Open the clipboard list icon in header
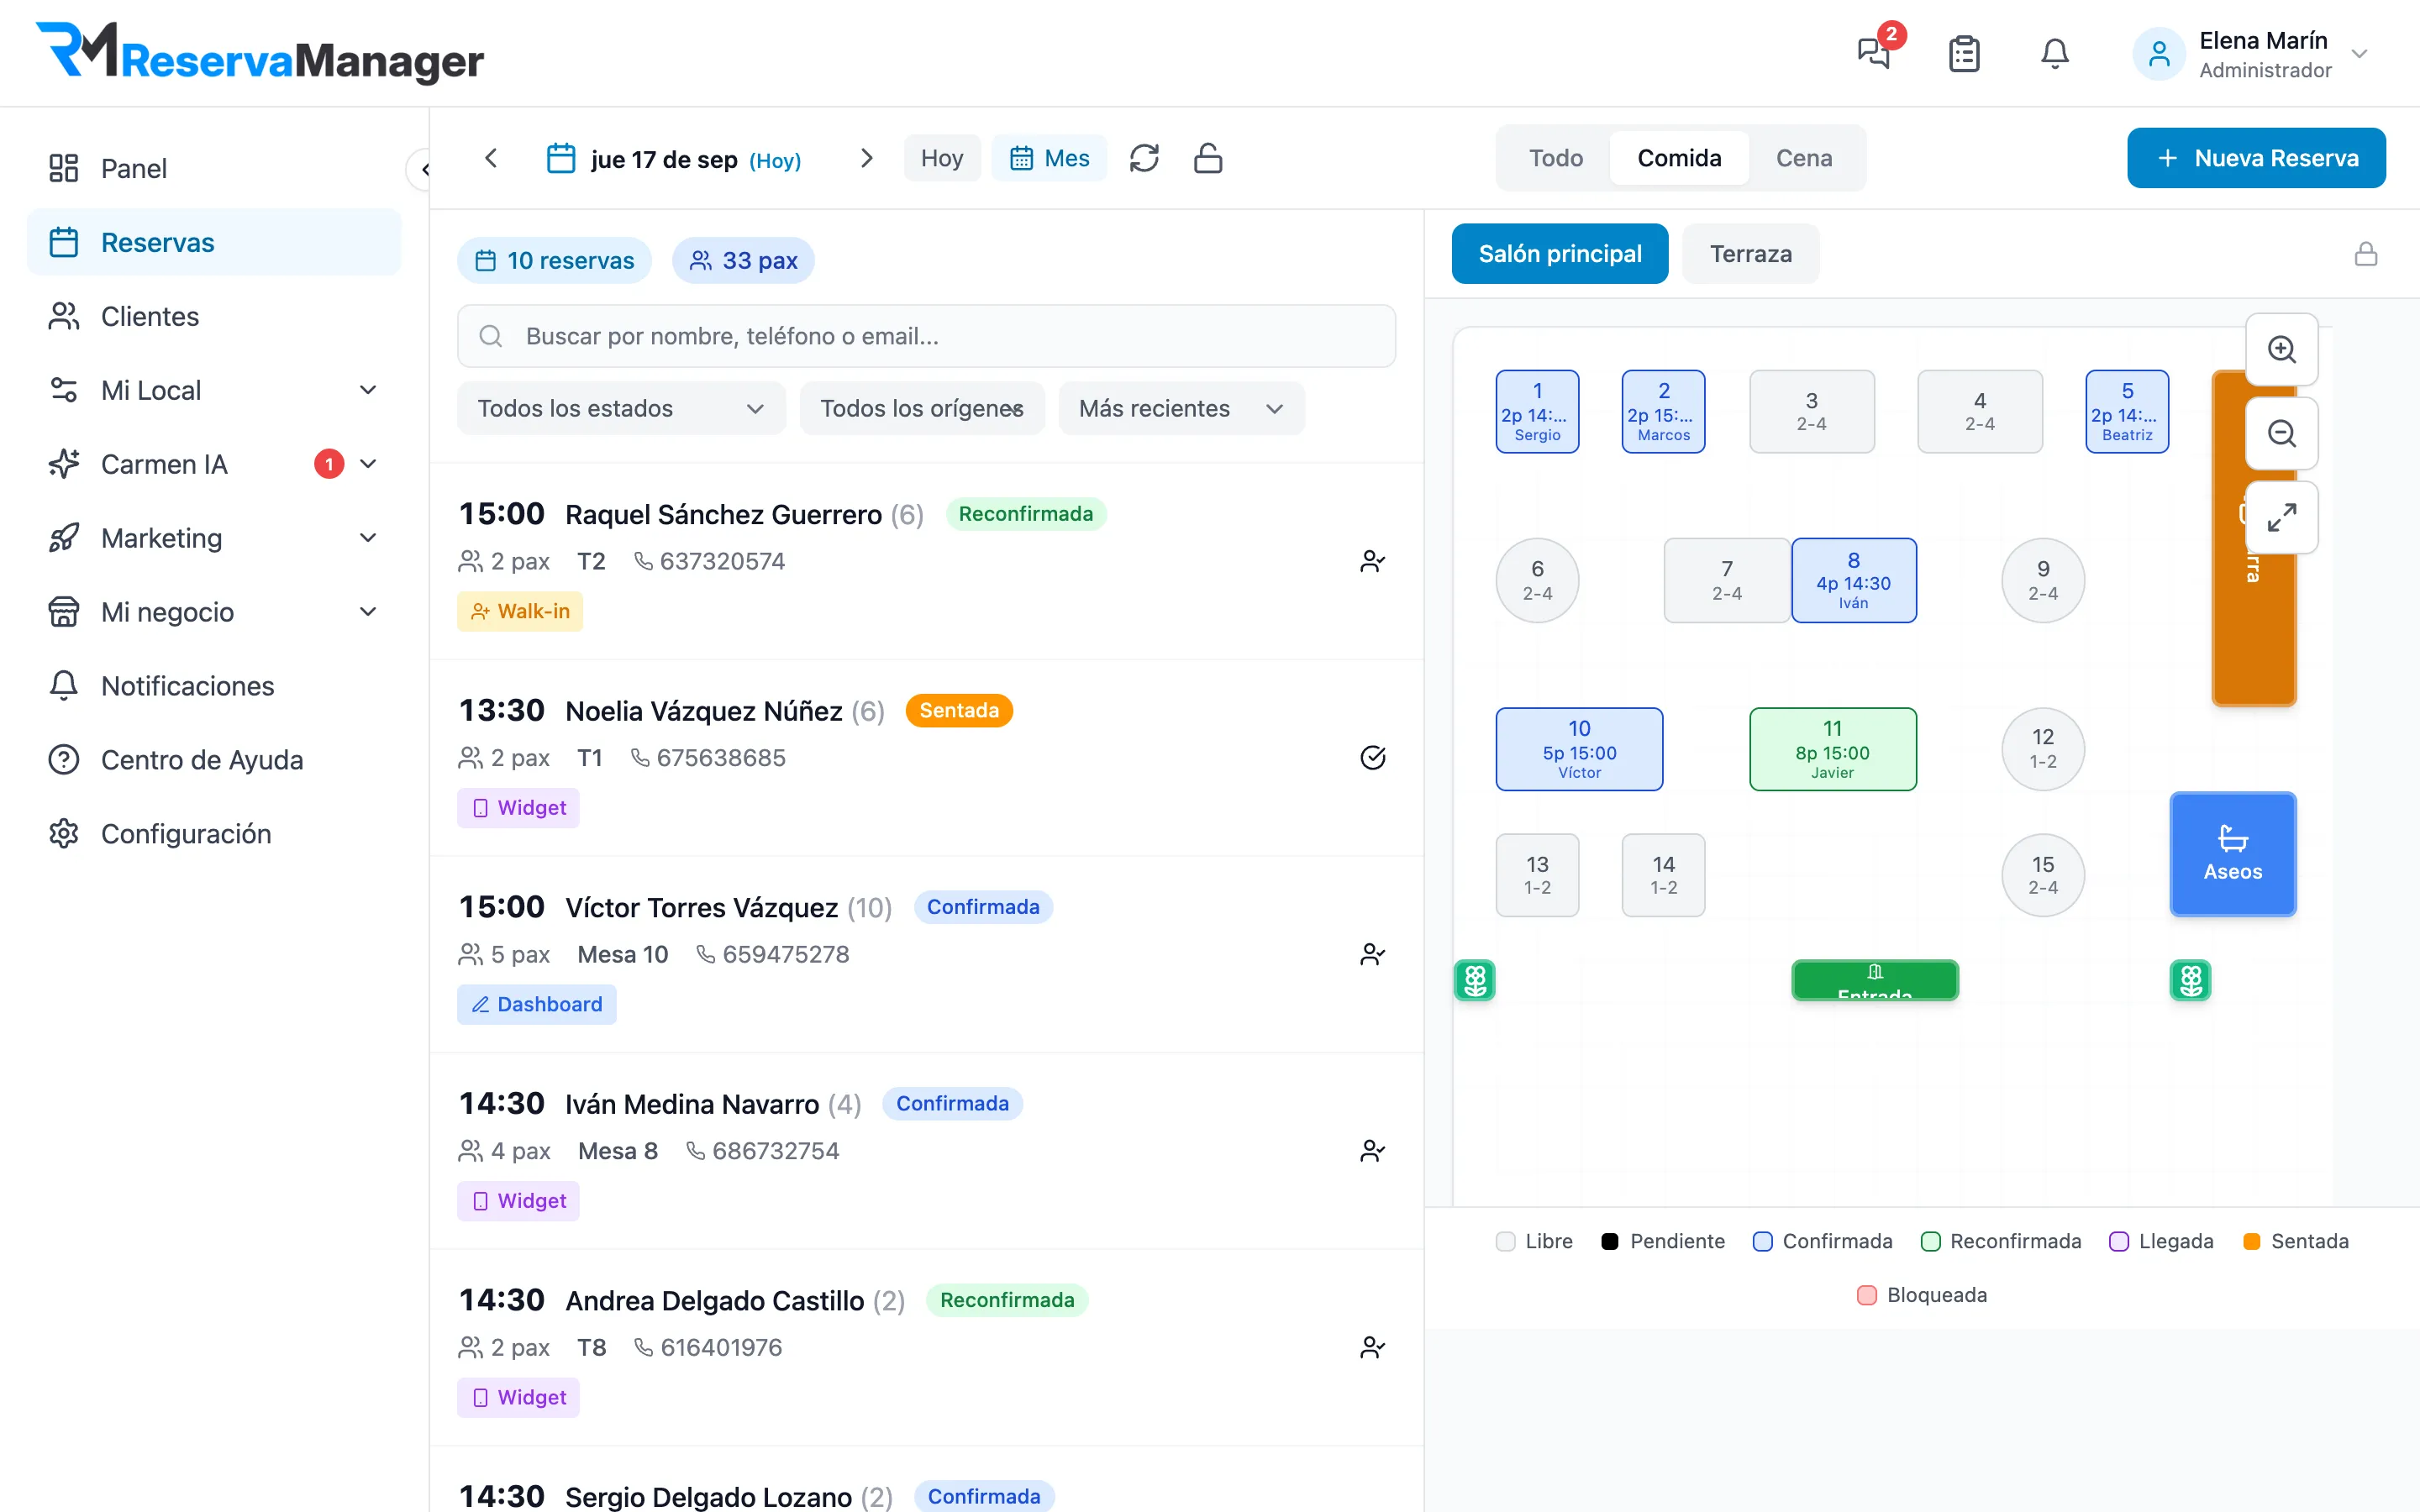Image resolution: width=2420 pixels, height=1512 pixels. coord(1964,53)
